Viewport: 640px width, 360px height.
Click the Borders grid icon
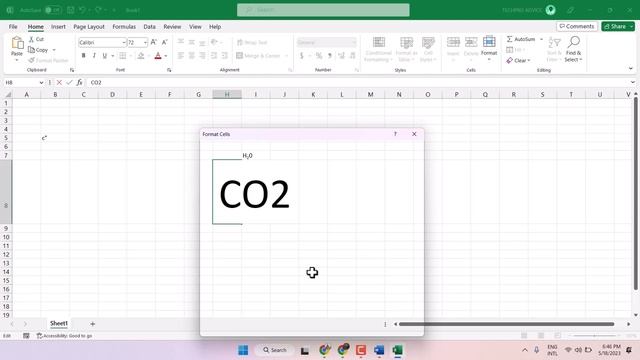pyautogui.click(x=122, y=56)
